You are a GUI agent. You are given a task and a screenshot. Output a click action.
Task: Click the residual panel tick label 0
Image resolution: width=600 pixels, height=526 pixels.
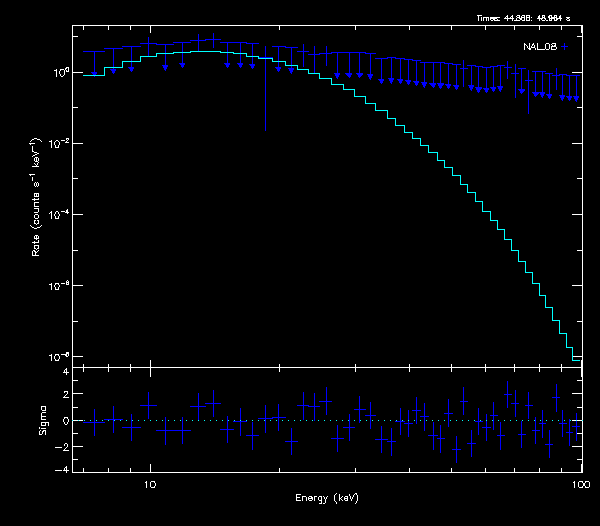(65, 421)
